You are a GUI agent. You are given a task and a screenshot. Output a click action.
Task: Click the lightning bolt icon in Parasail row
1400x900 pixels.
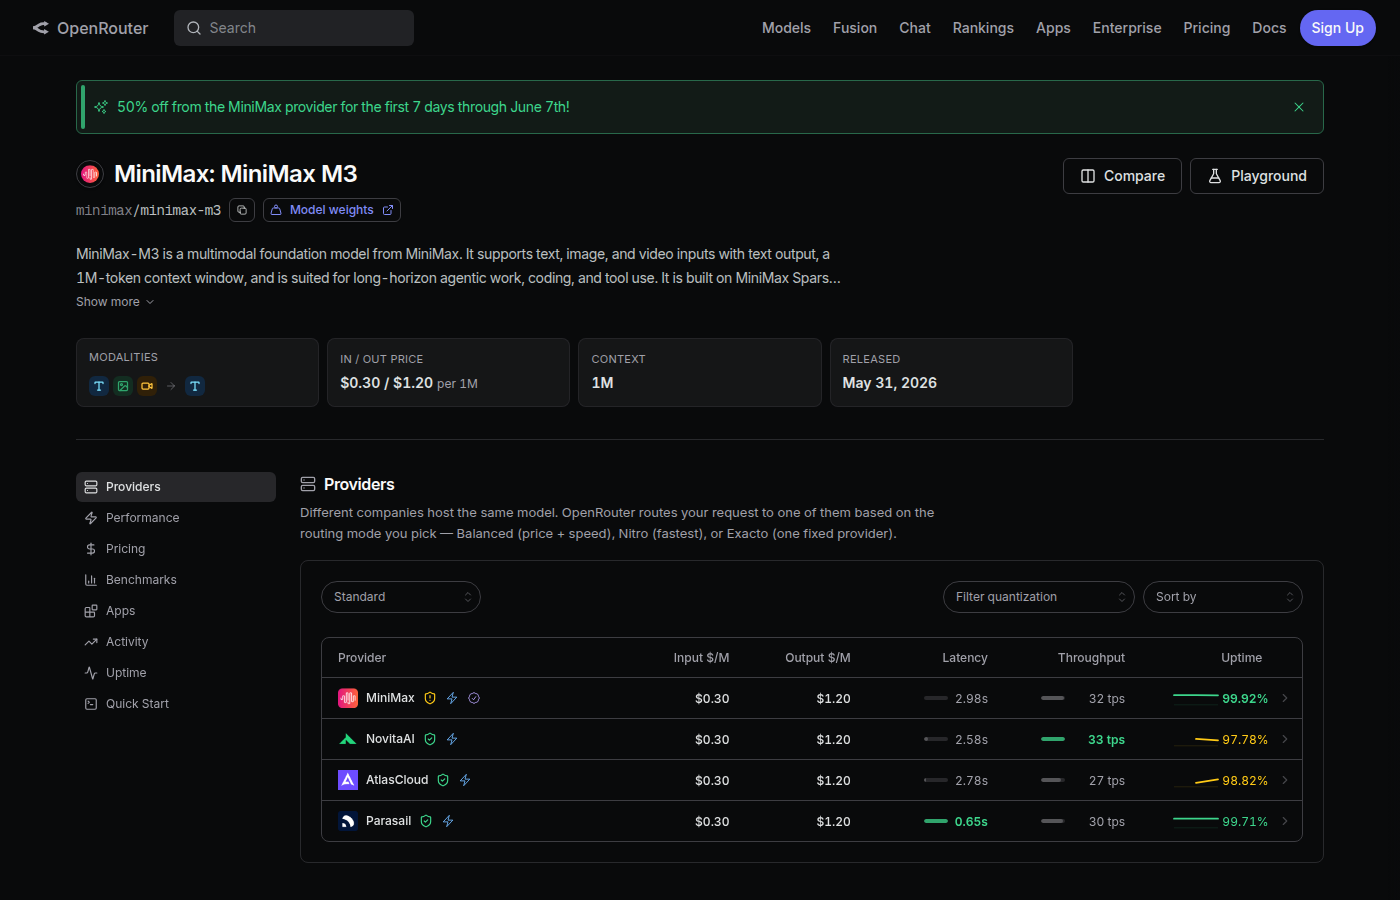pos(448,821)
